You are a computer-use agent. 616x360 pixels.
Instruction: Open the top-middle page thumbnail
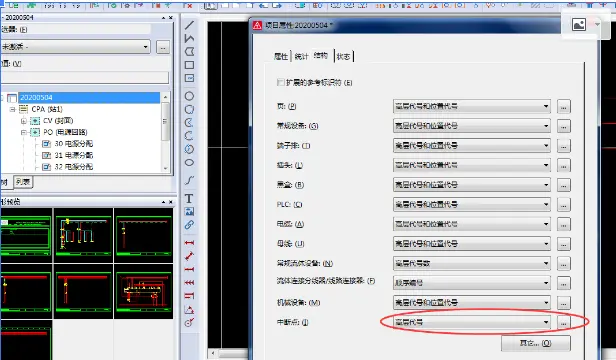(83, 235)
